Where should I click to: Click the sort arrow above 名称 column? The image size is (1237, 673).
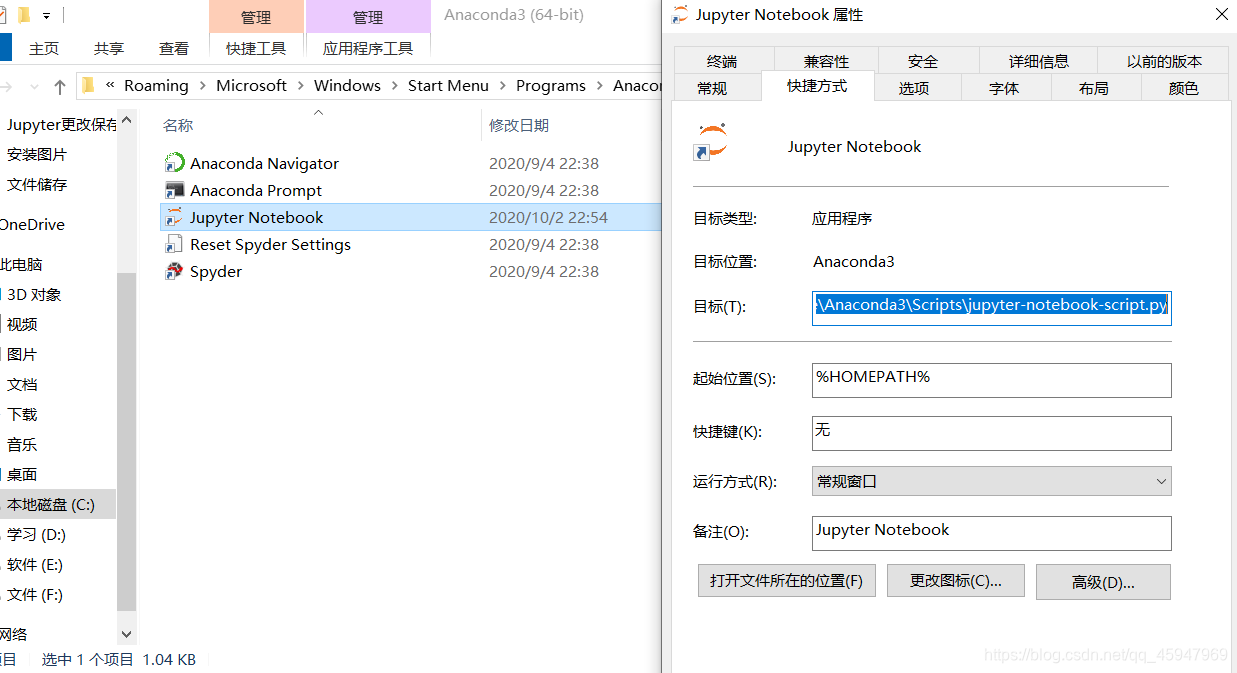click(x=318, y=112)
